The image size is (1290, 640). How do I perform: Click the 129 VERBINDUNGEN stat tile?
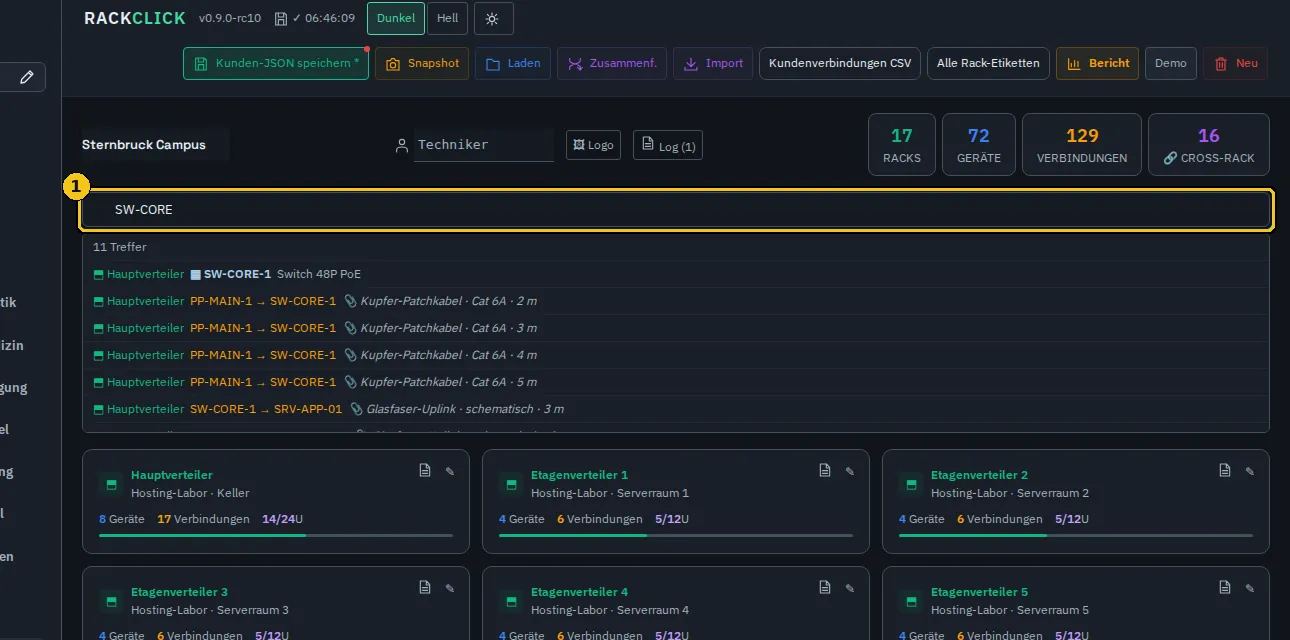(x=1082, y=145)
